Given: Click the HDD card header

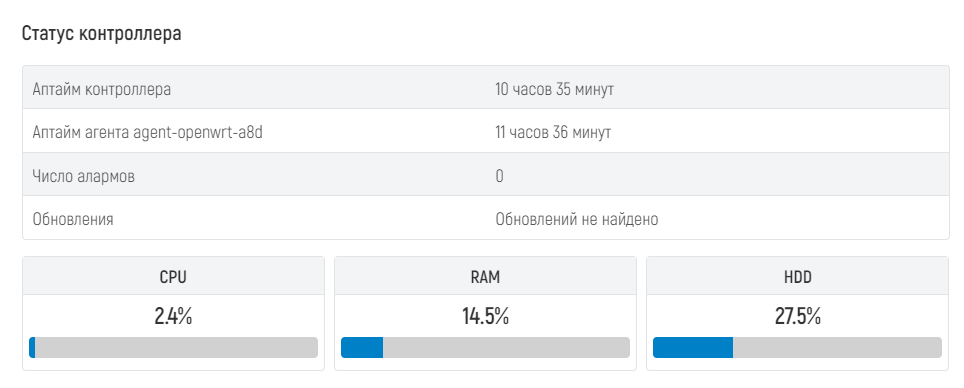Looking at the screenshot, I should tap(797, 277).
